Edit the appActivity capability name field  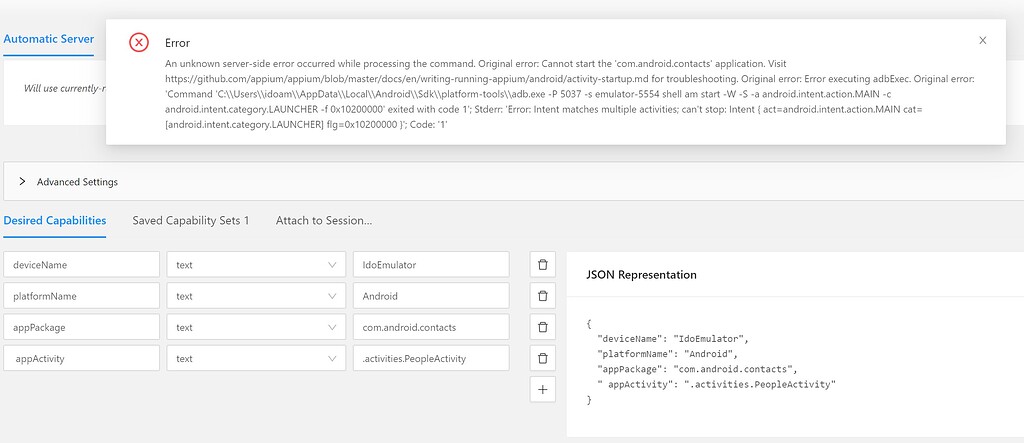(81, 358)
